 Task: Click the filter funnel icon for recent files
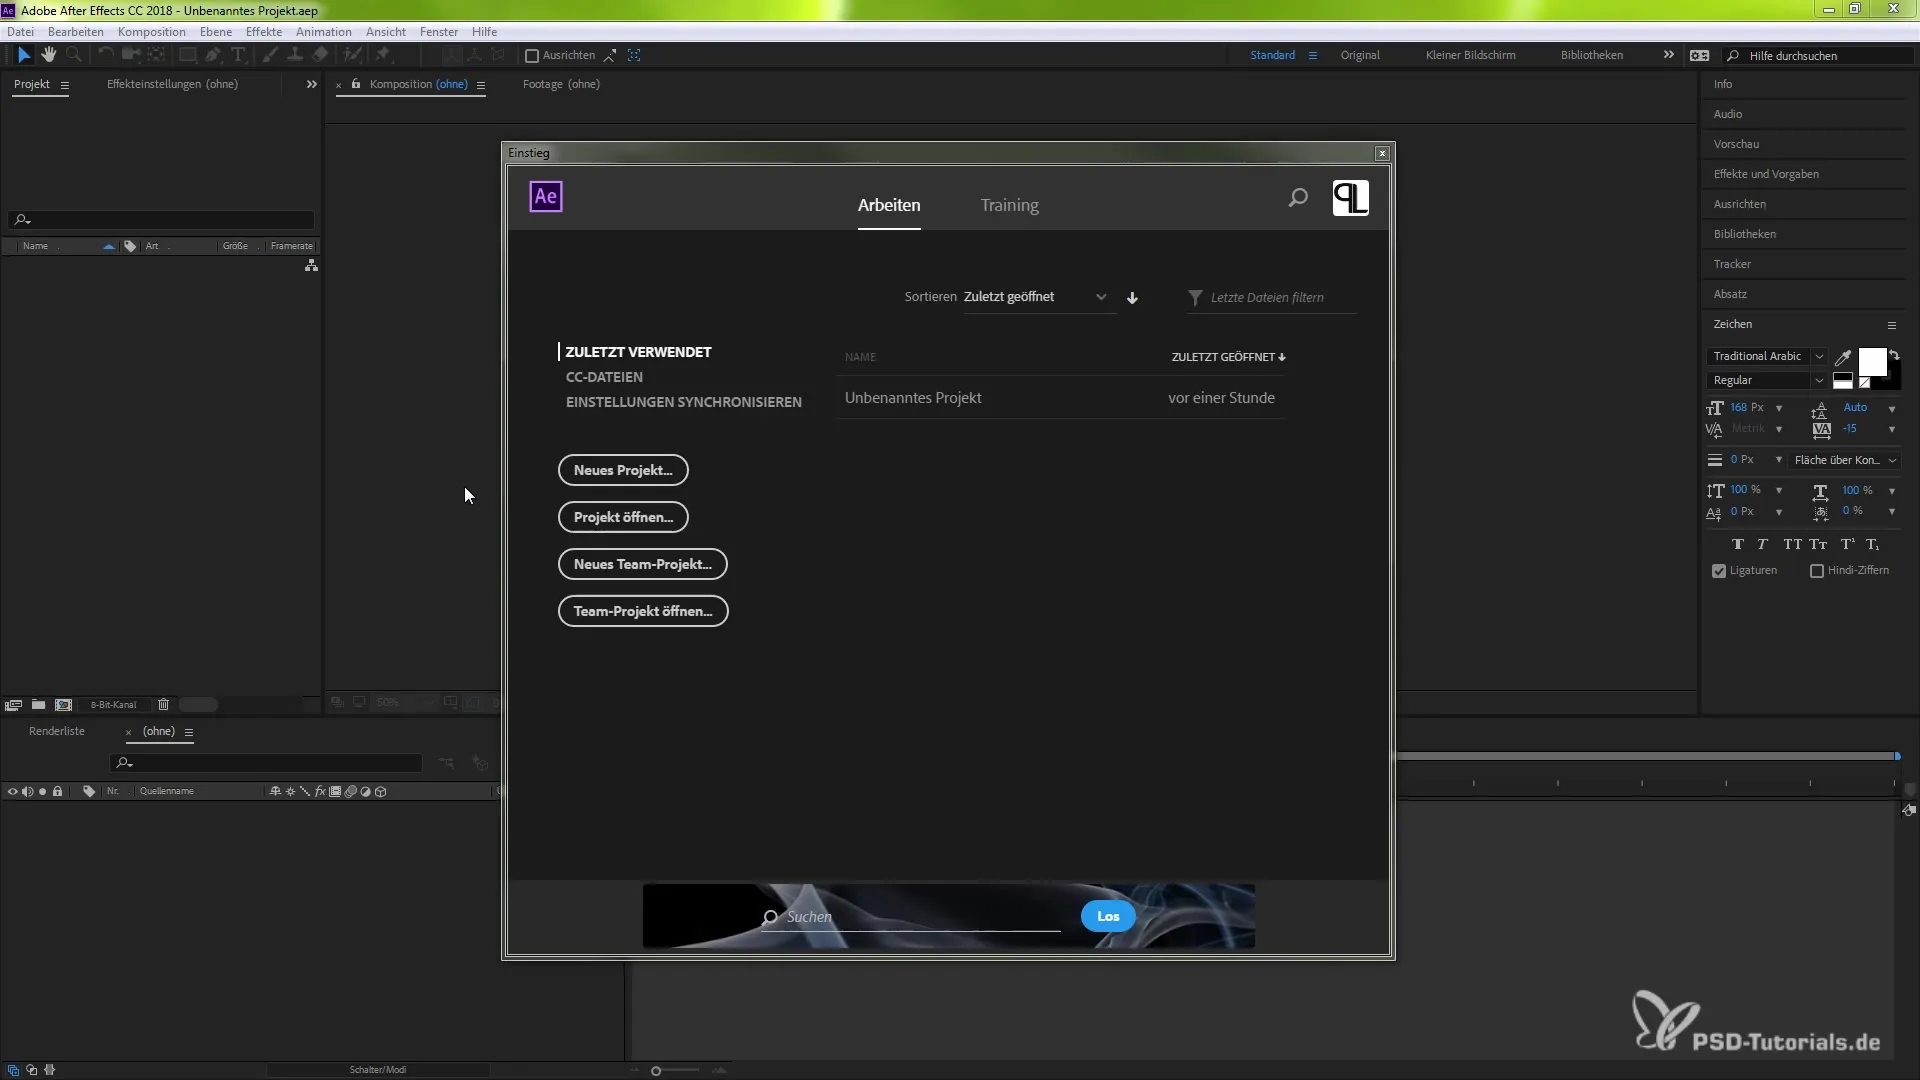(x=1195, y=298)
